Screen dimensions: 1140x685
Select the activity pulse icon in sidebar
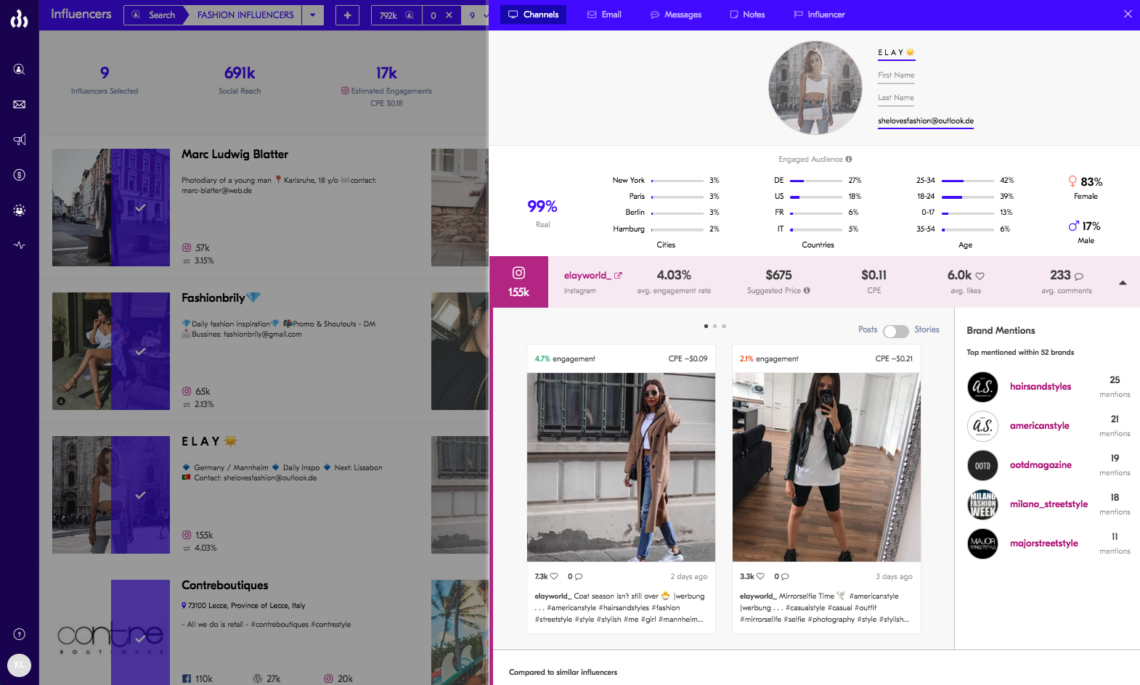(18, 244)
